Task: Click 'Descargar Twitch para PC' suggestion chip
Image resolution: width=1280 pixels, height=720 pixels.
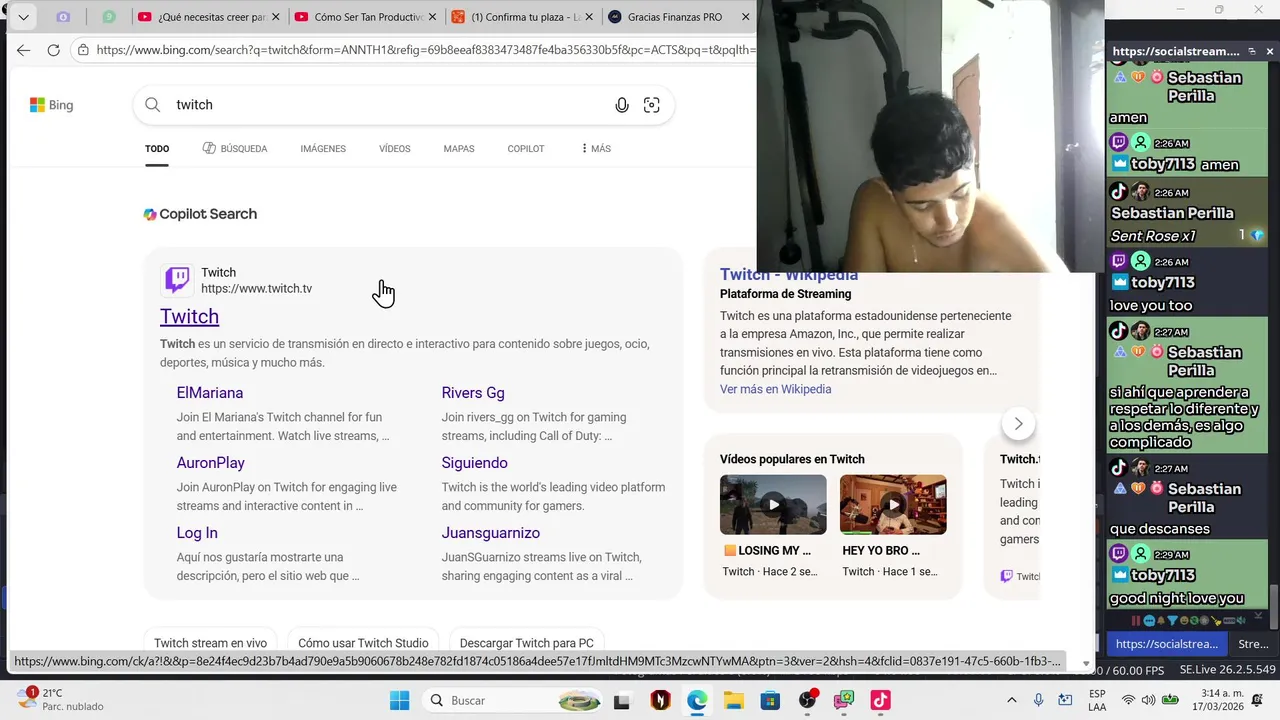Action: pos(526,642)
